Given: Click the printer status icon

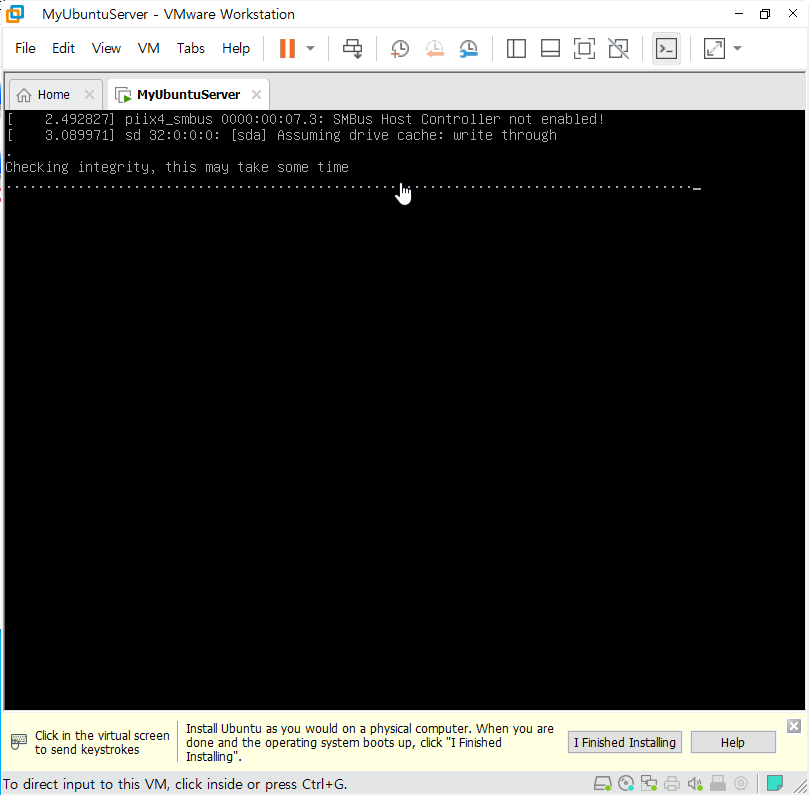Looking at the screenshot, I should [672, 784].
